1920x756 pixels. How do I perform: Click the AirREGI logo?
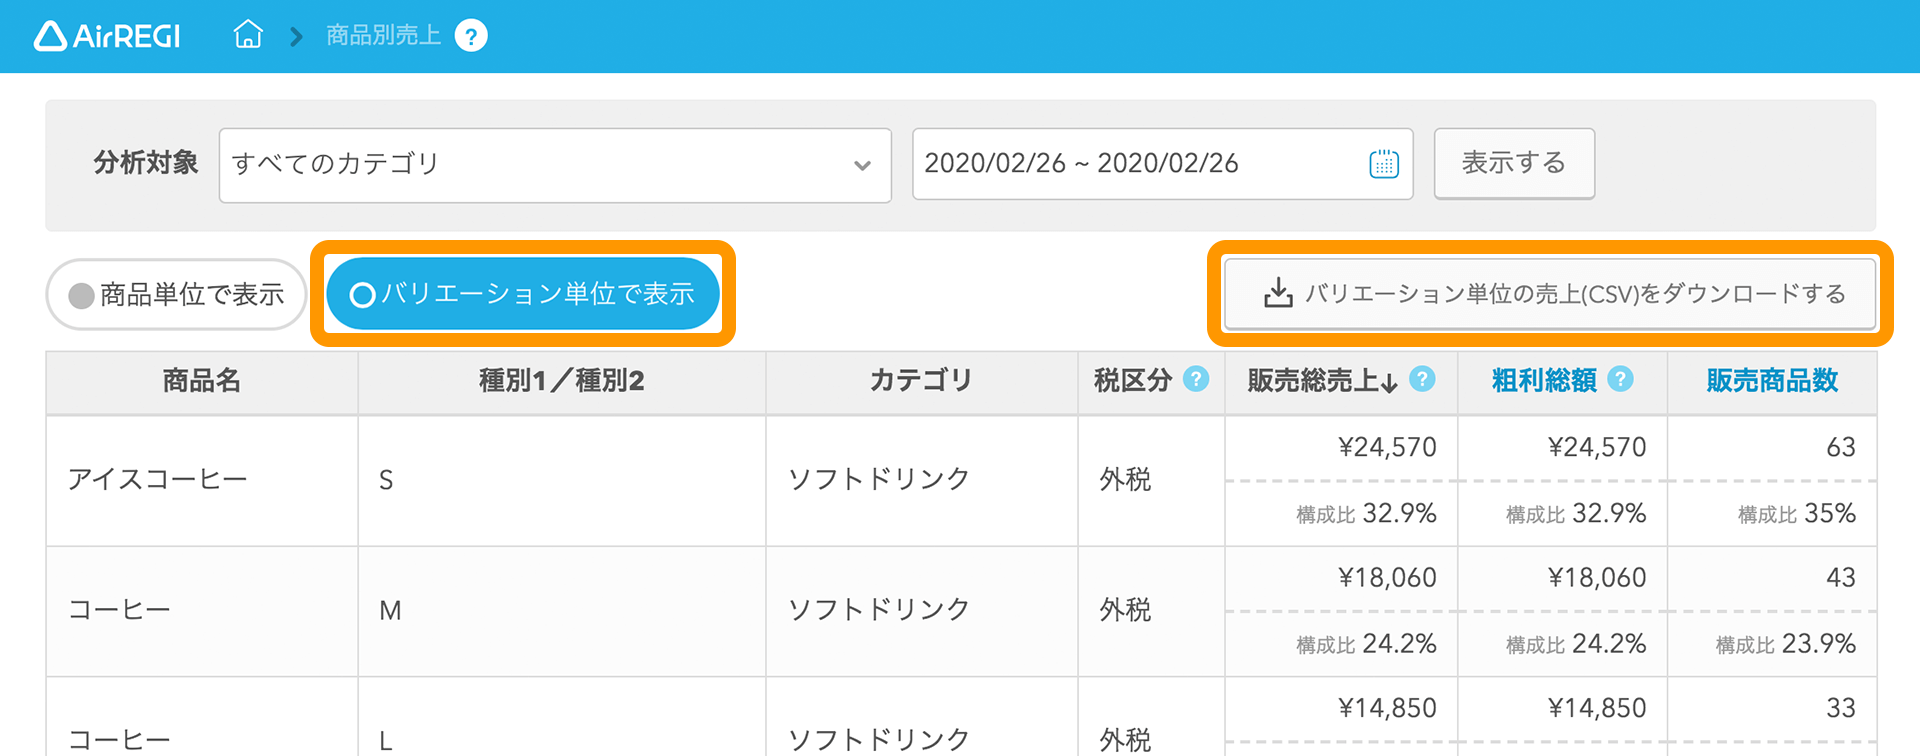click(x=107, y=36)
